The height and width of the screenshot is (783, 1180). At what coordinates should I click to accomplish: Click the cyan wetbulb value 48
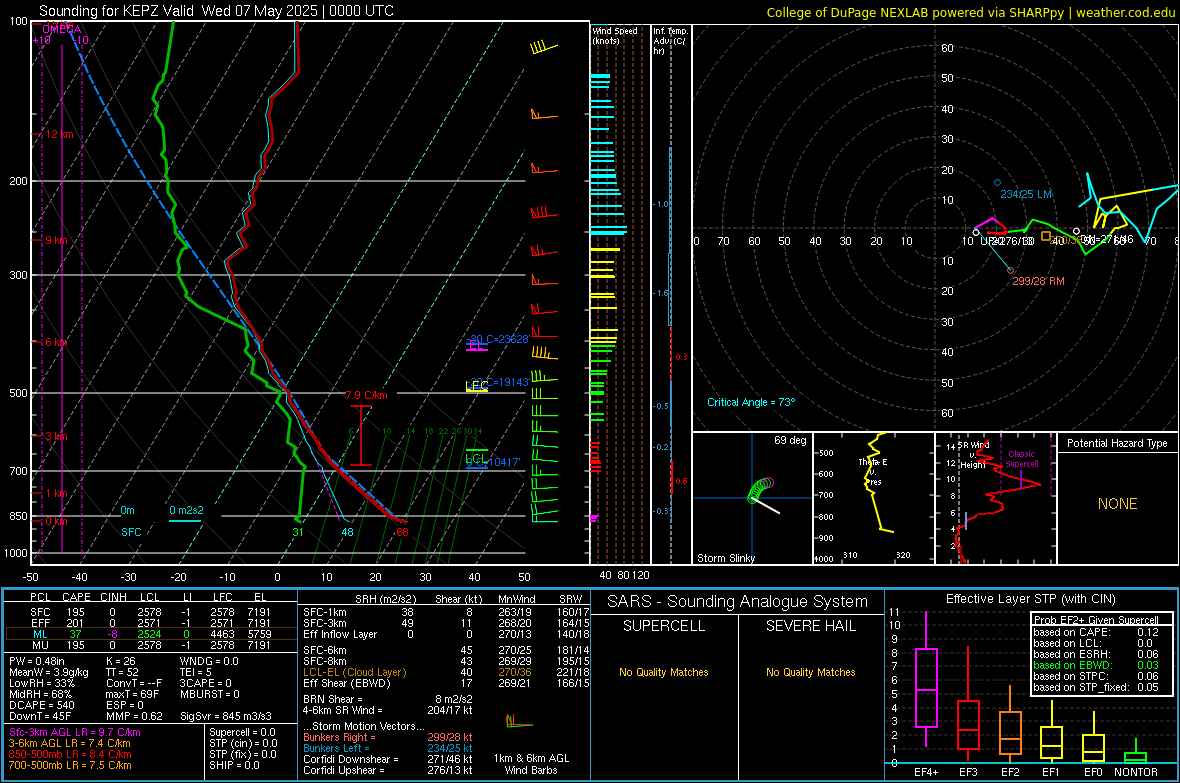[x=347, y=532]
